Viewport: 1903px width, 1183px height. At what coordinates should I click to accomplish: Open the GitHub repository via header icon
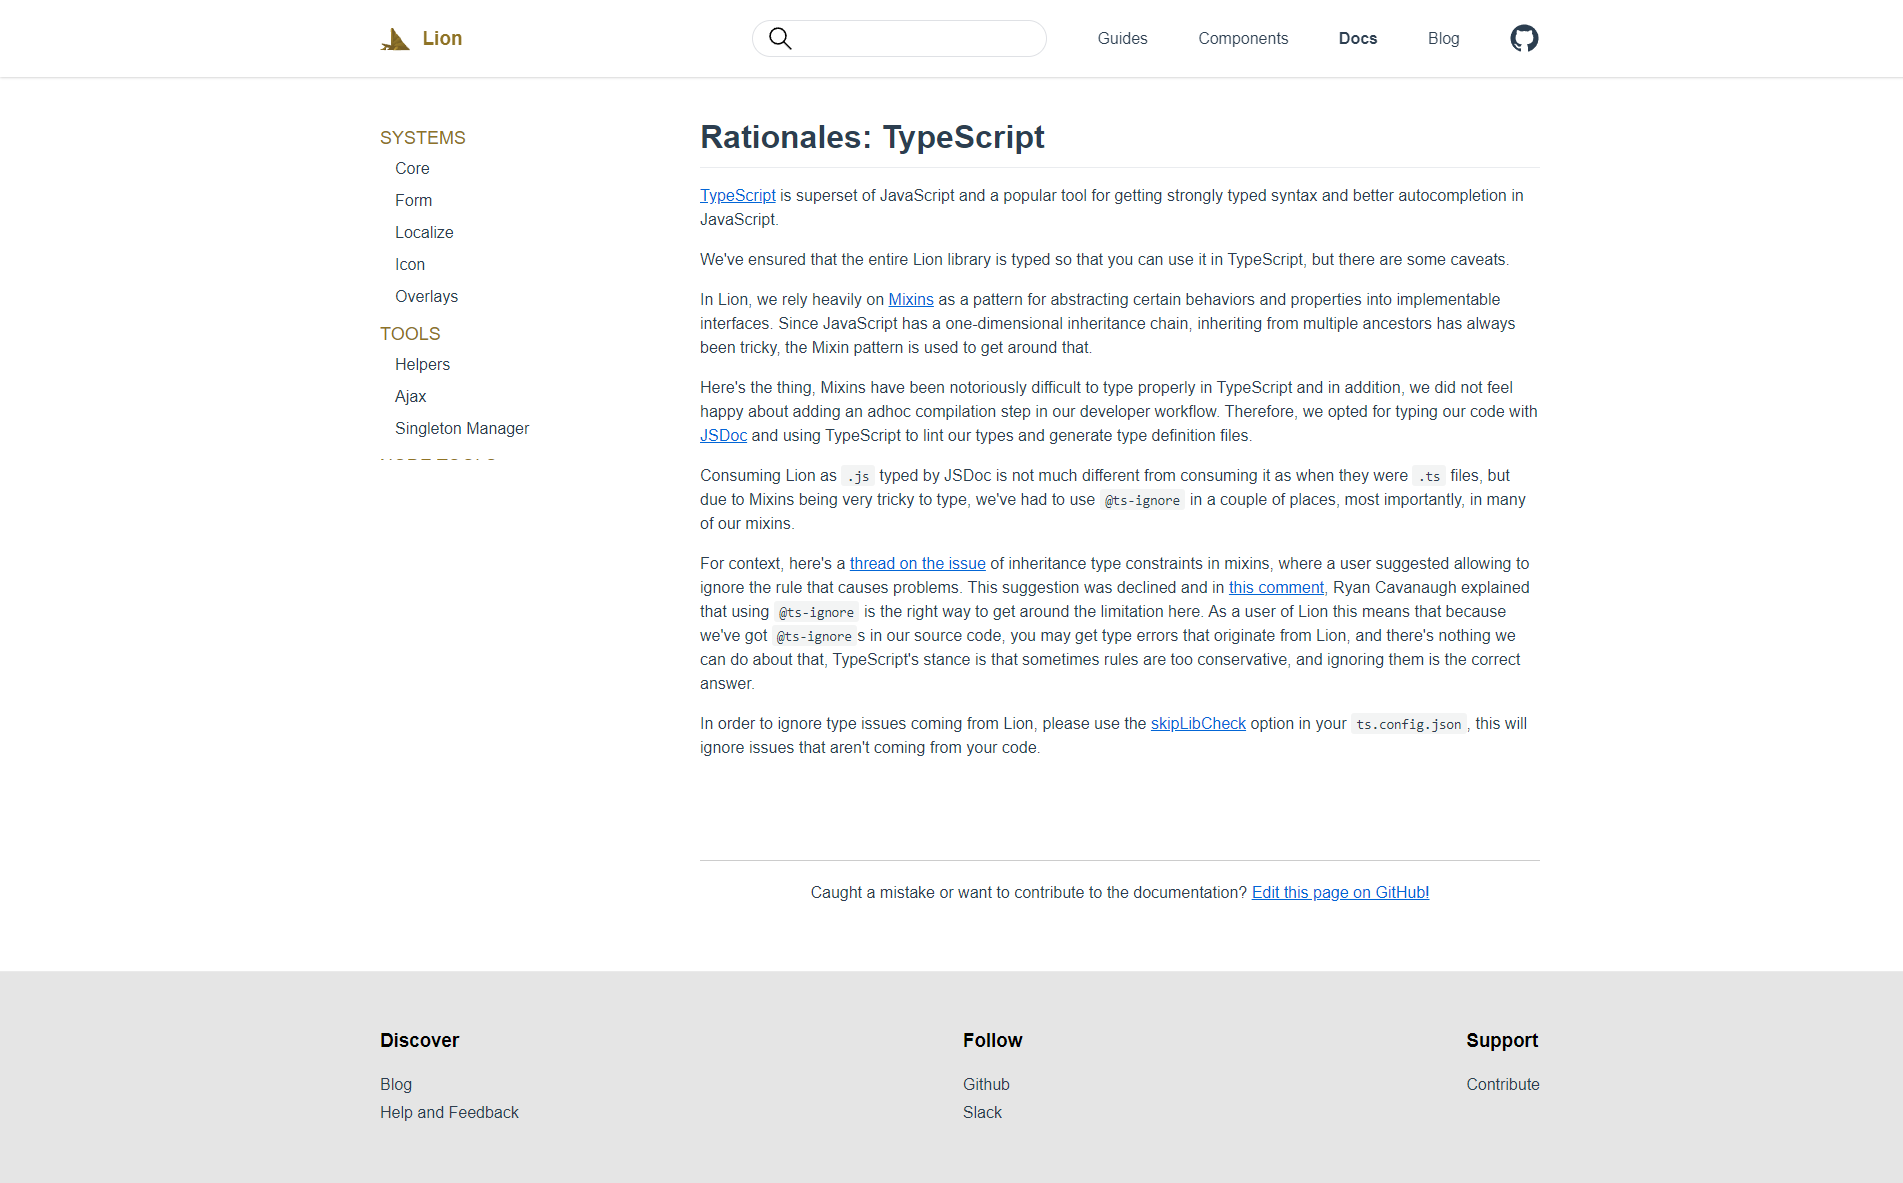[1523, 38]
